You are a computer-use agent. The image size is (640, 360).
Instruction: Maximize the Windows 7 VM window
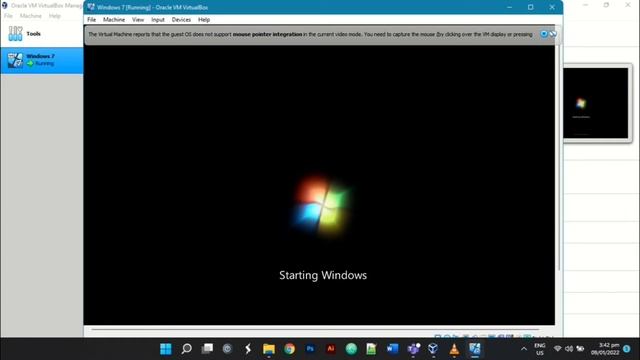coord(531,7)
